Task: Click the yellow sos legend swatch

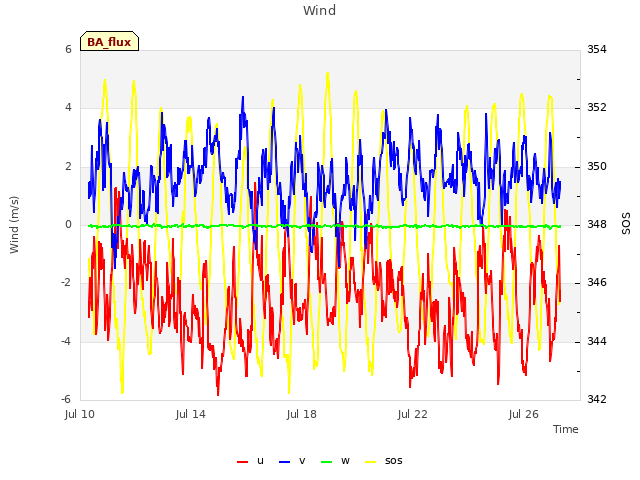Action: pos(370,462)
